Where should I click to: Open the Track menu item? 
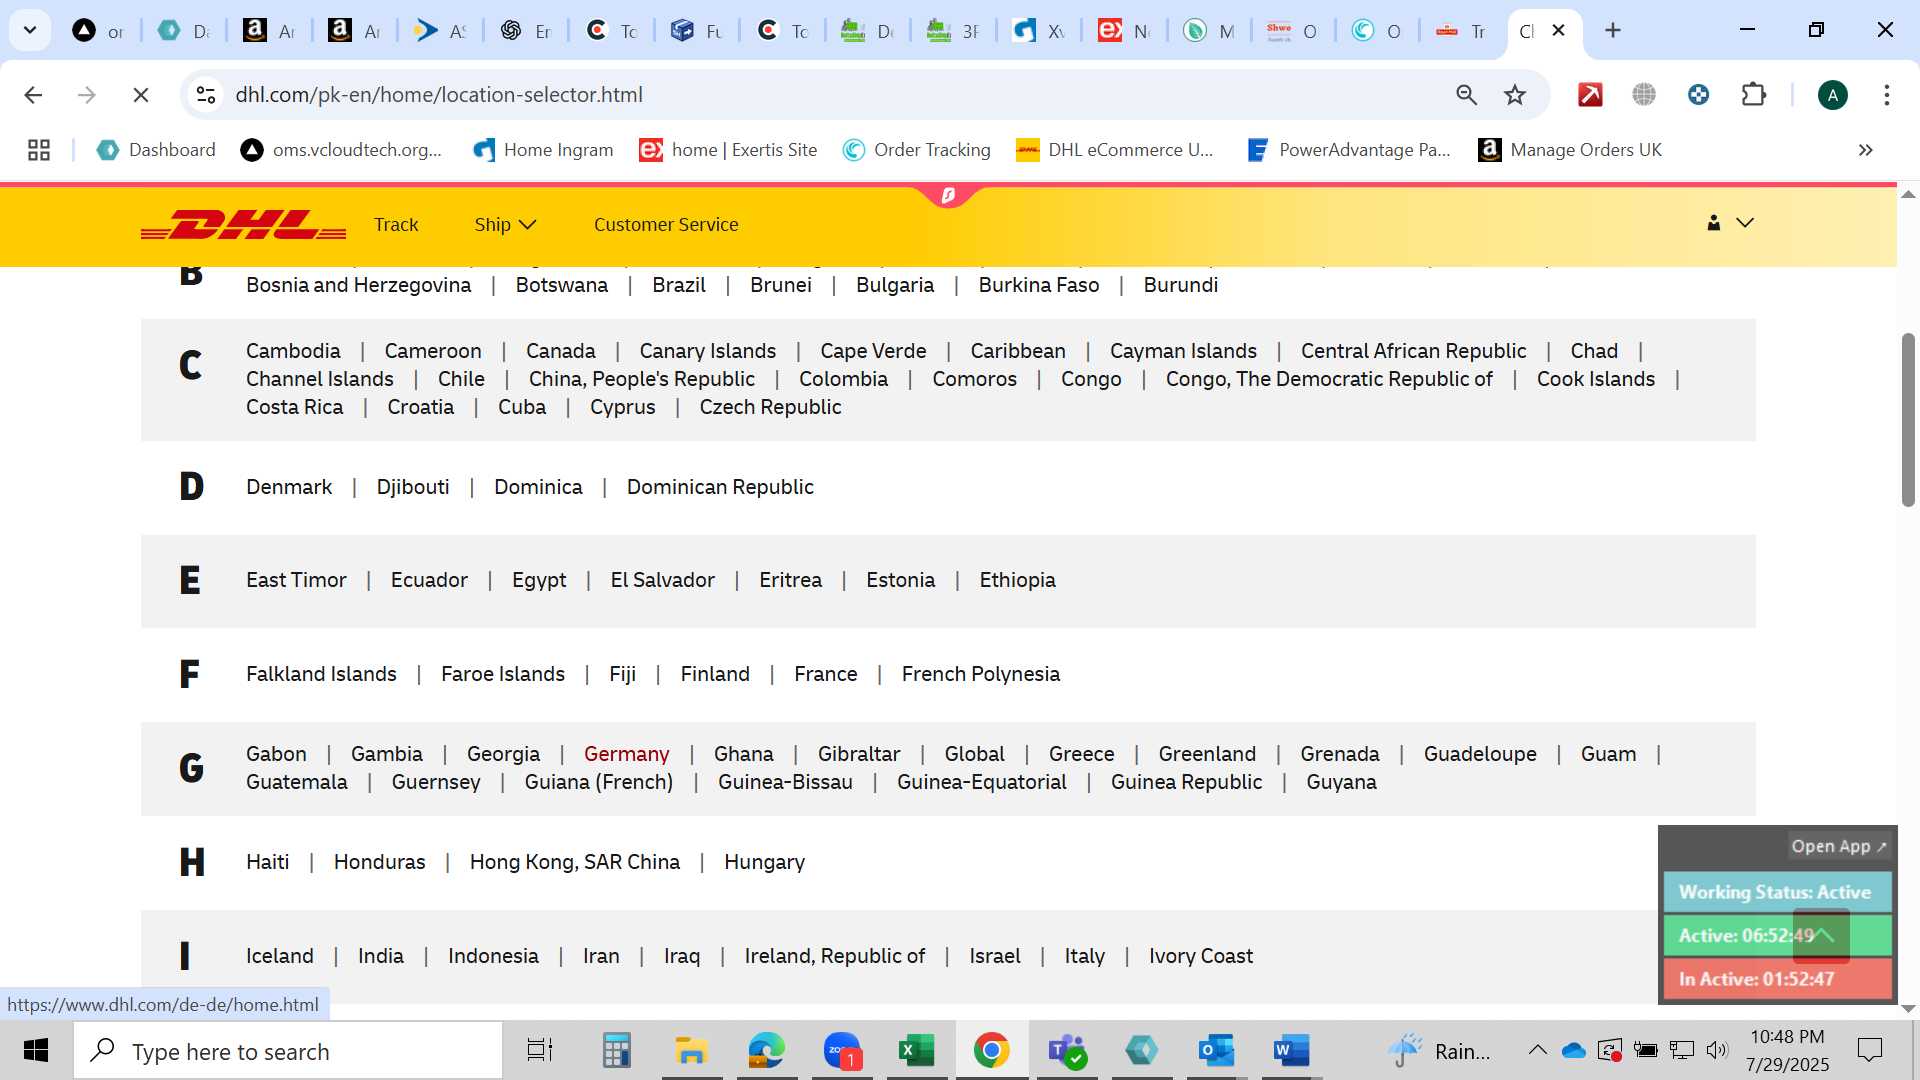pos(396,225)
